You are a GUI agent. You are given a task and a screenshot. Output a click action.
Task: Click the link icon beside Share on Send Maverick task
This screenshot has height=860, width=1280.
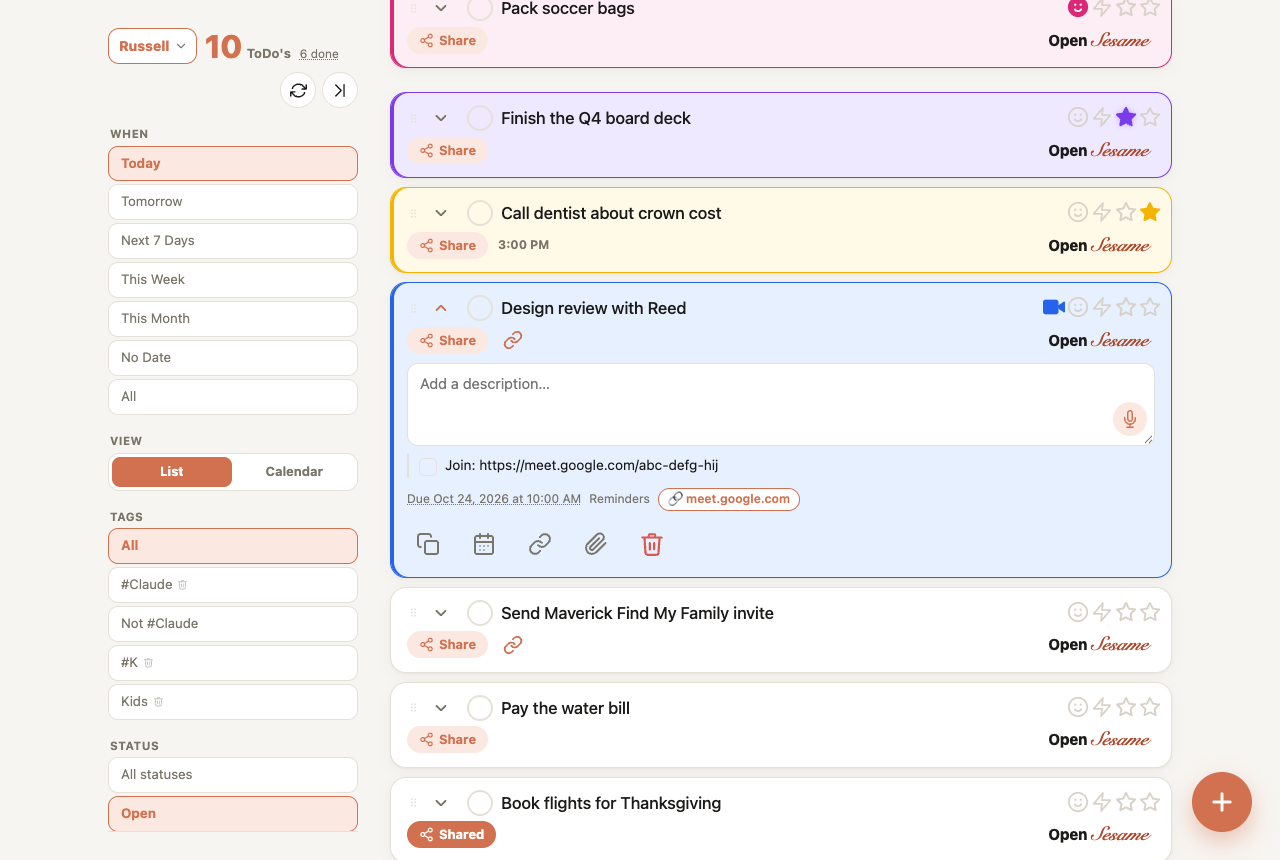pyautogui.click(x=513, y=645)
